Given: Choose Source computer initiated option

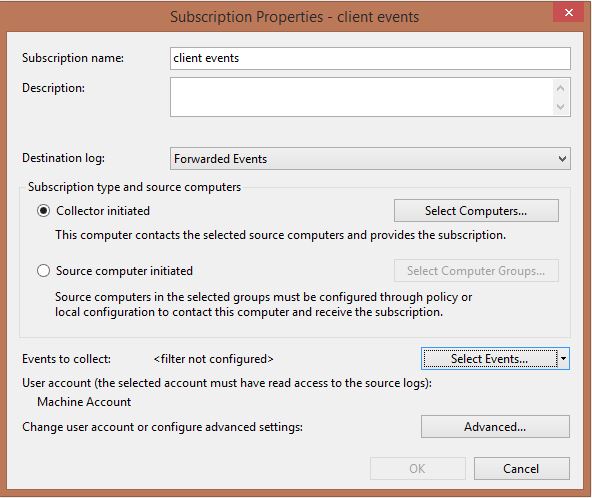Looking at the screenshot, I should 43,271.
